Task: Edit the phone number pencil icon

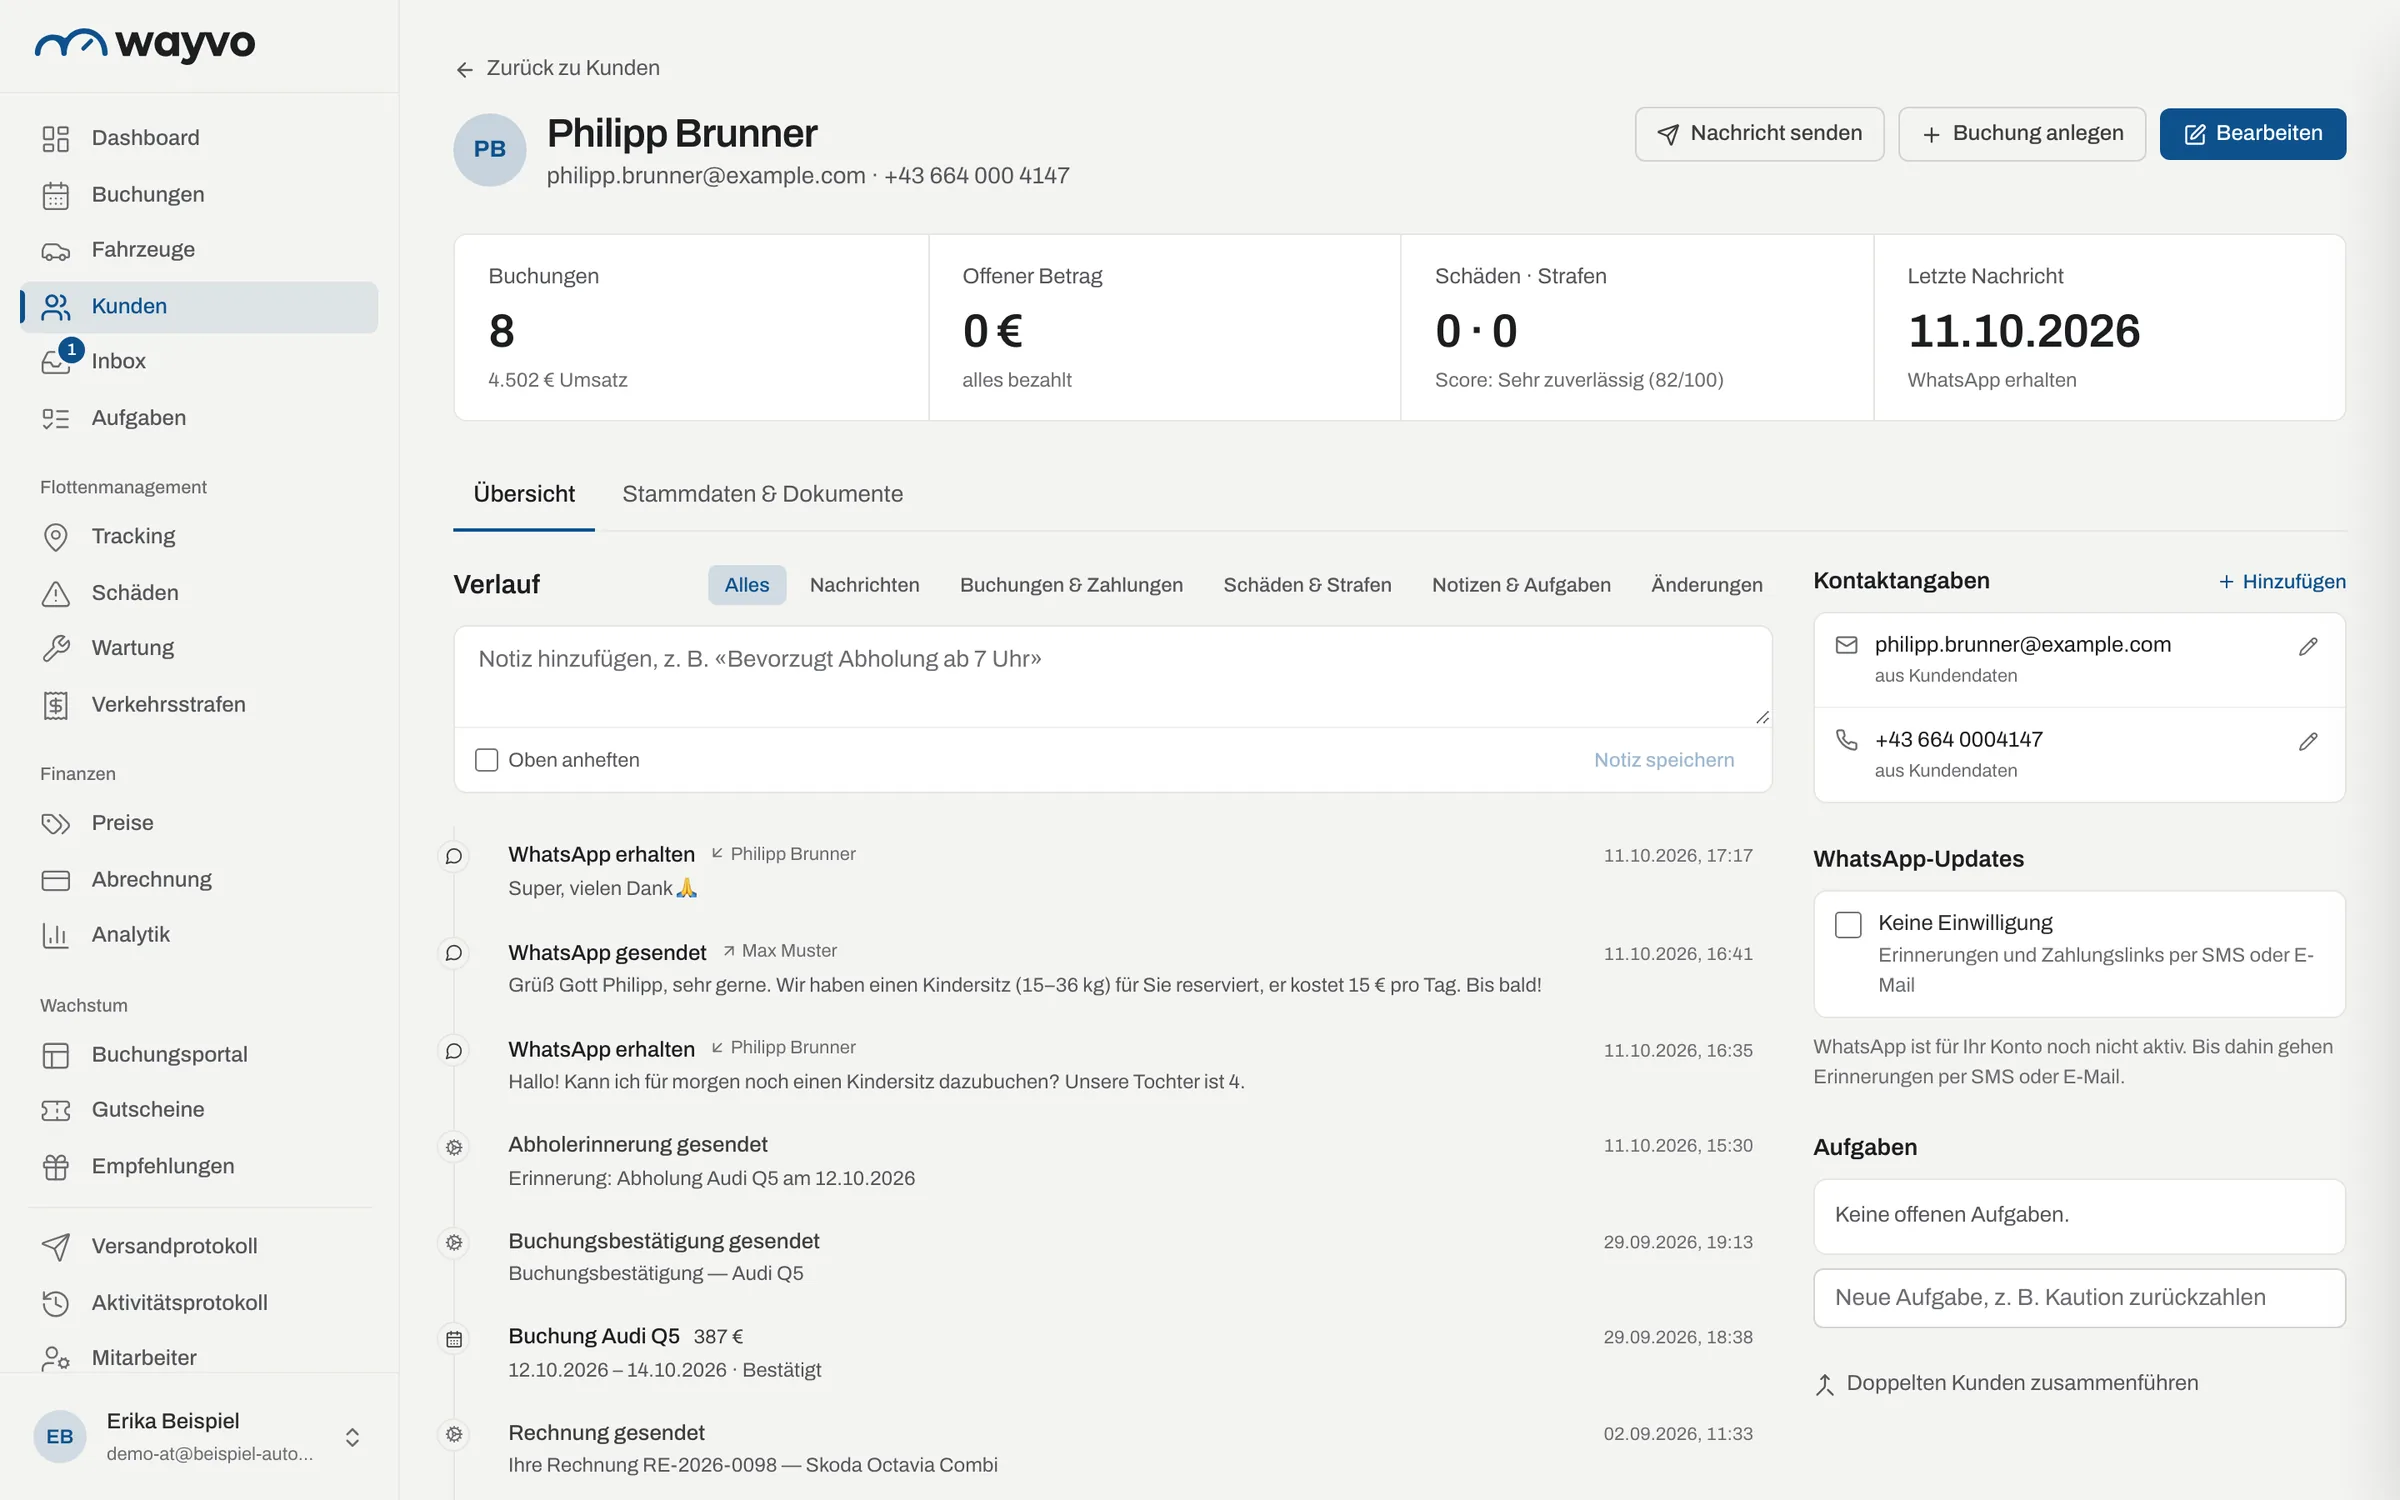Action: (x=2308, y=742)
